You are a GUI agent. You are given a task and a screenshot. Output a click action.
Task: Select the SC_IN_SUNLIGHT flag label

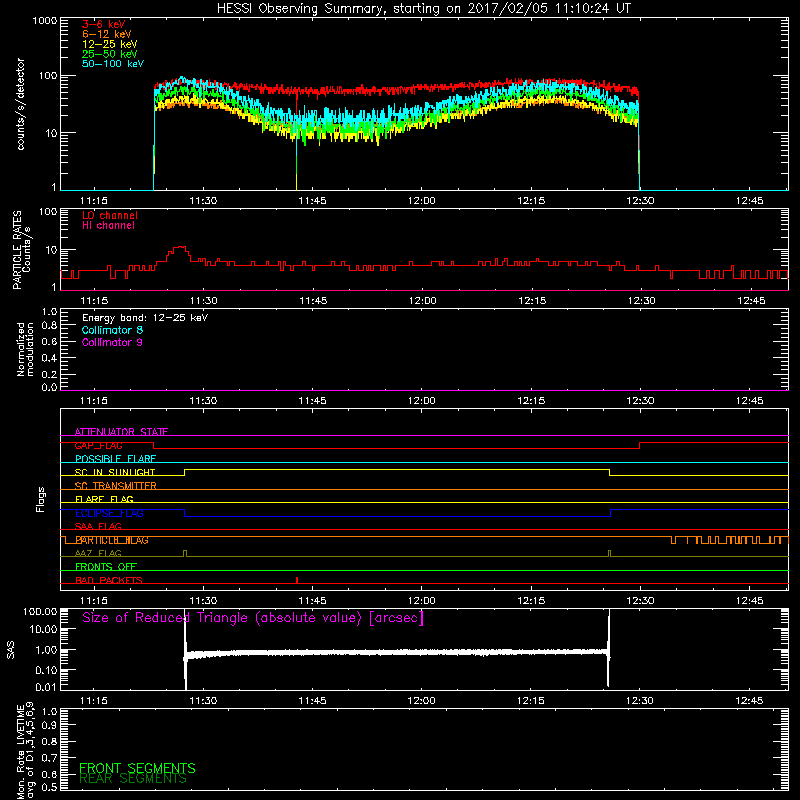(x=115, y=472)
